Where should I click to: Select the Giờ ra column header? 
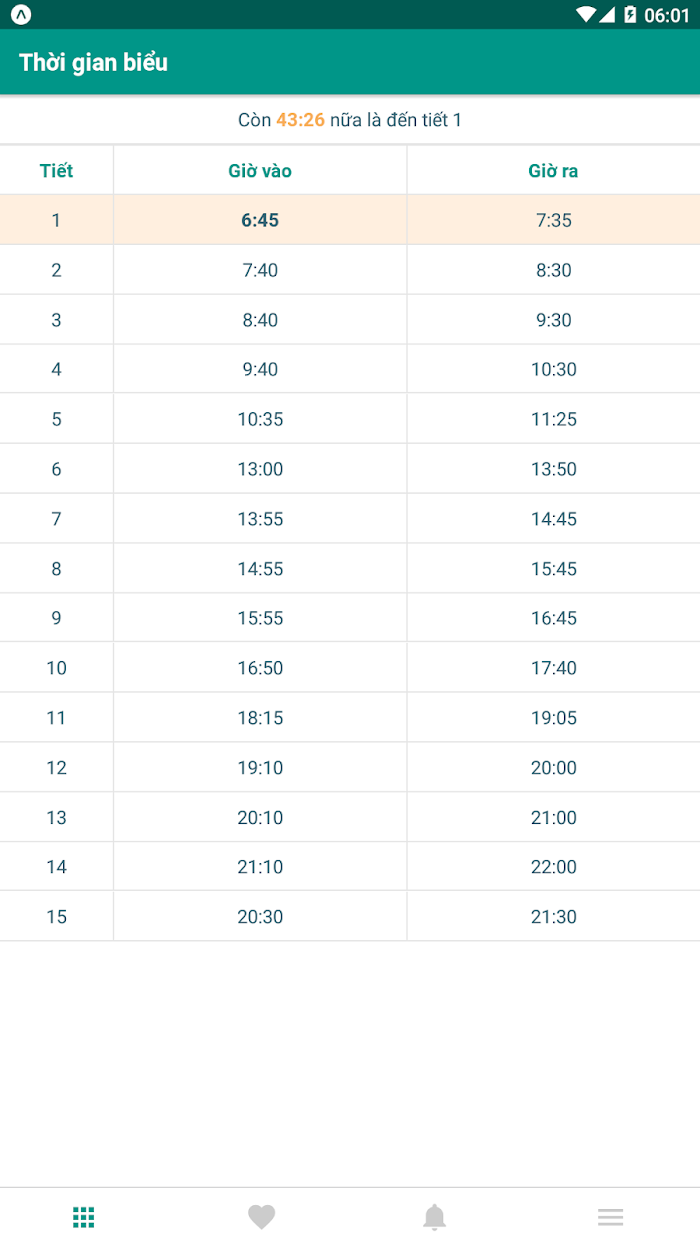click(x=553, y=171)
